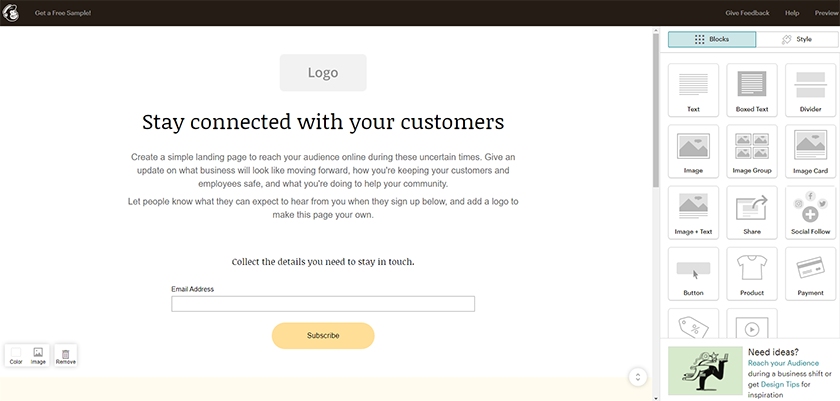Image resolution: width=840 pixels, height=401 pixels.
Task: Click the Email Address input field
Action: click(323, 304)
